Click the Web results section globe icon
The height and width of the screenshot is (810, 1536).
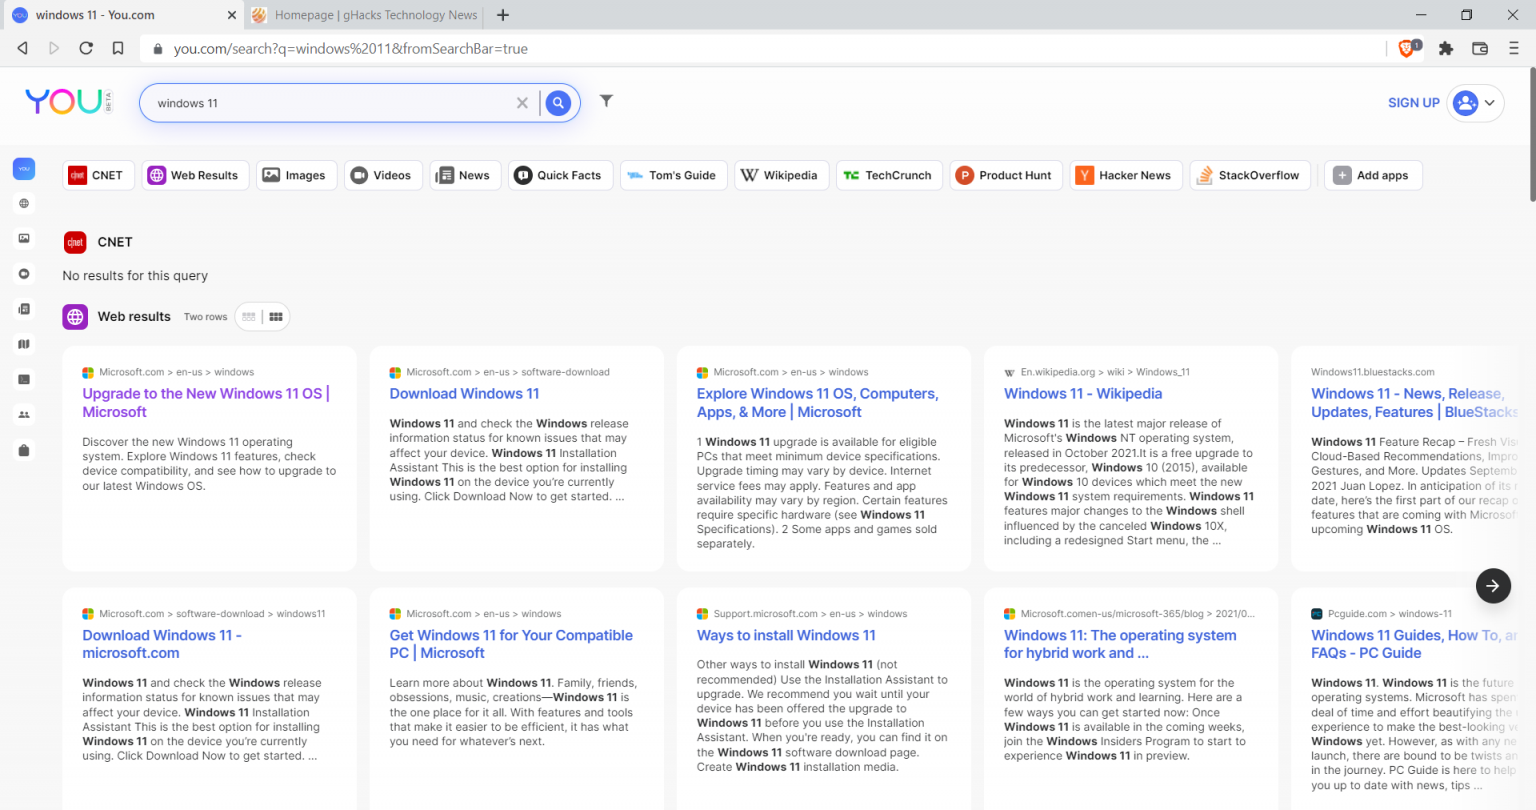pyautogui.click(x=75, y=317)
